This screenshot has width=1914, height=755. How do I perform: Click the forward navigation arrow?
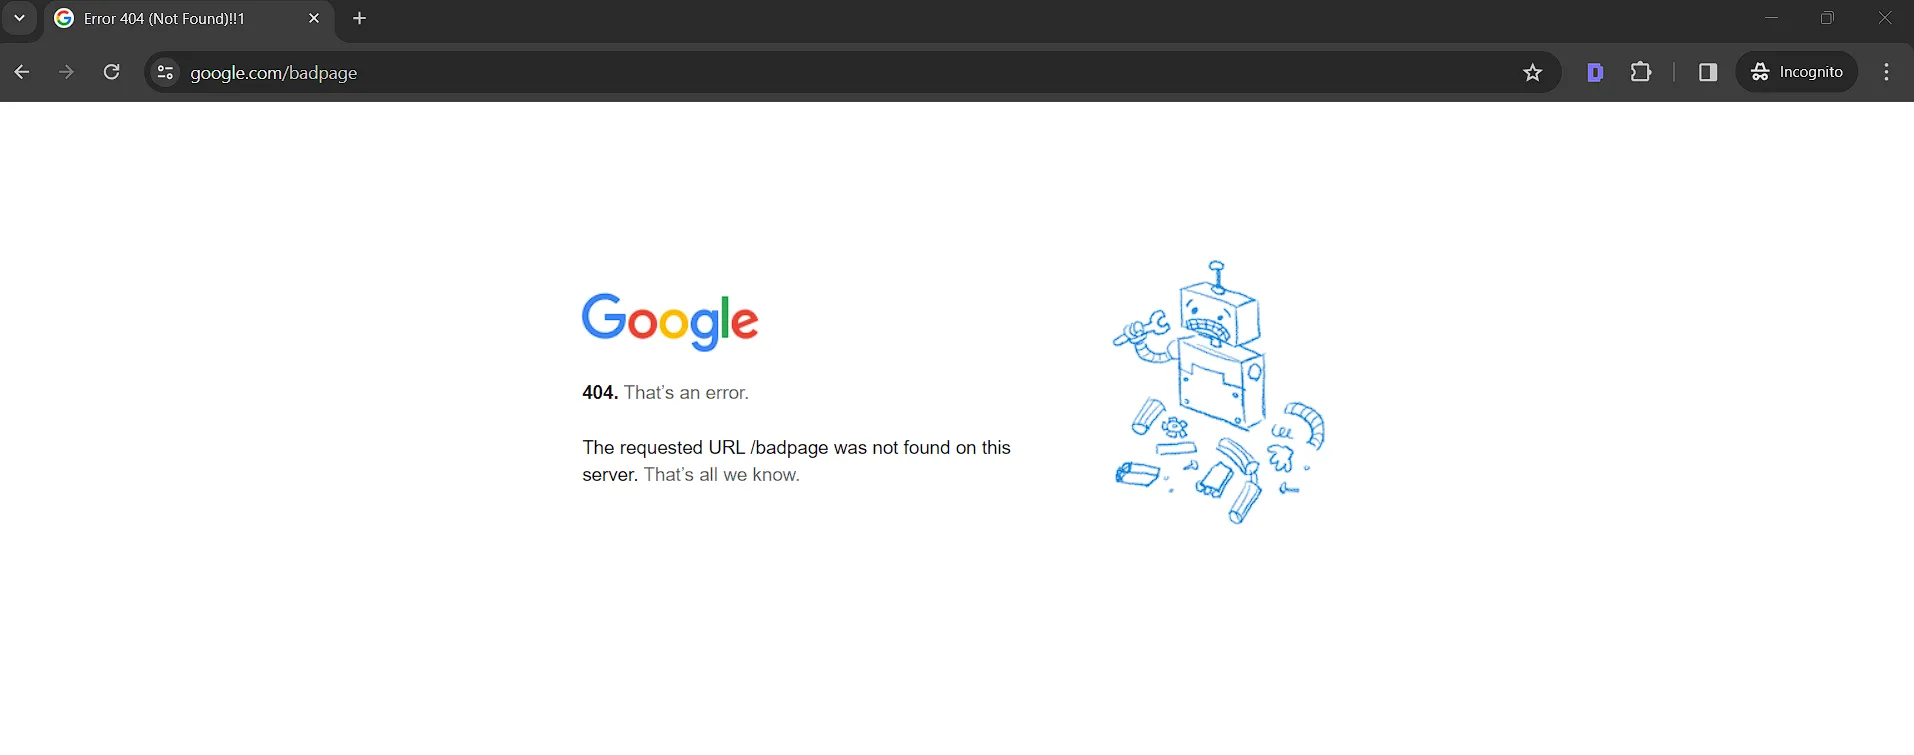click(66, 72)
